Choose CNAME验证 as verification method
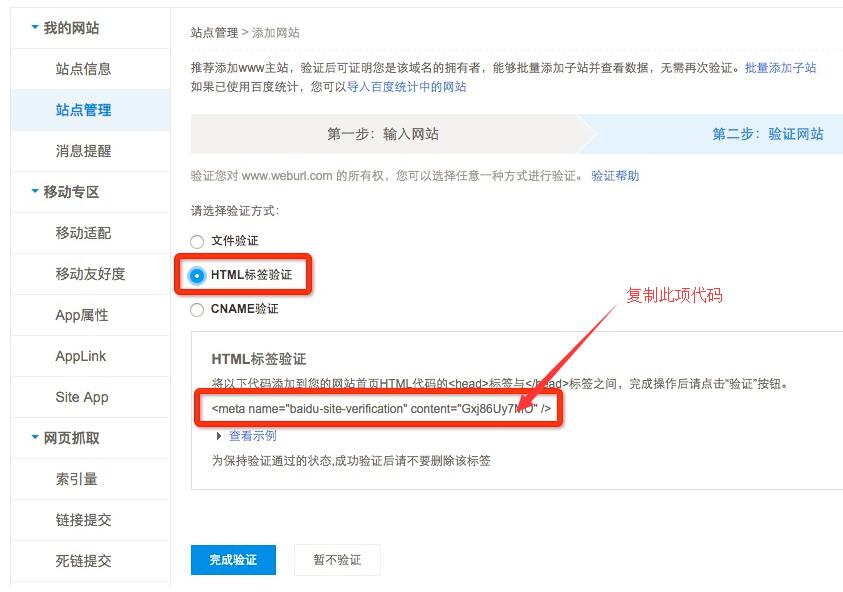 coord(196,307)
